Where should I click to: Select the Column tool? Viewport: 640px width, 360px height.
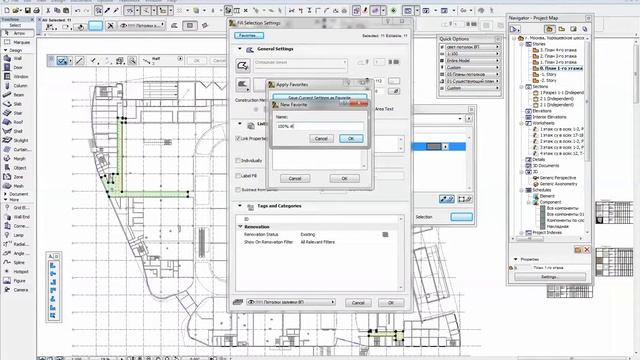point(17,86)
